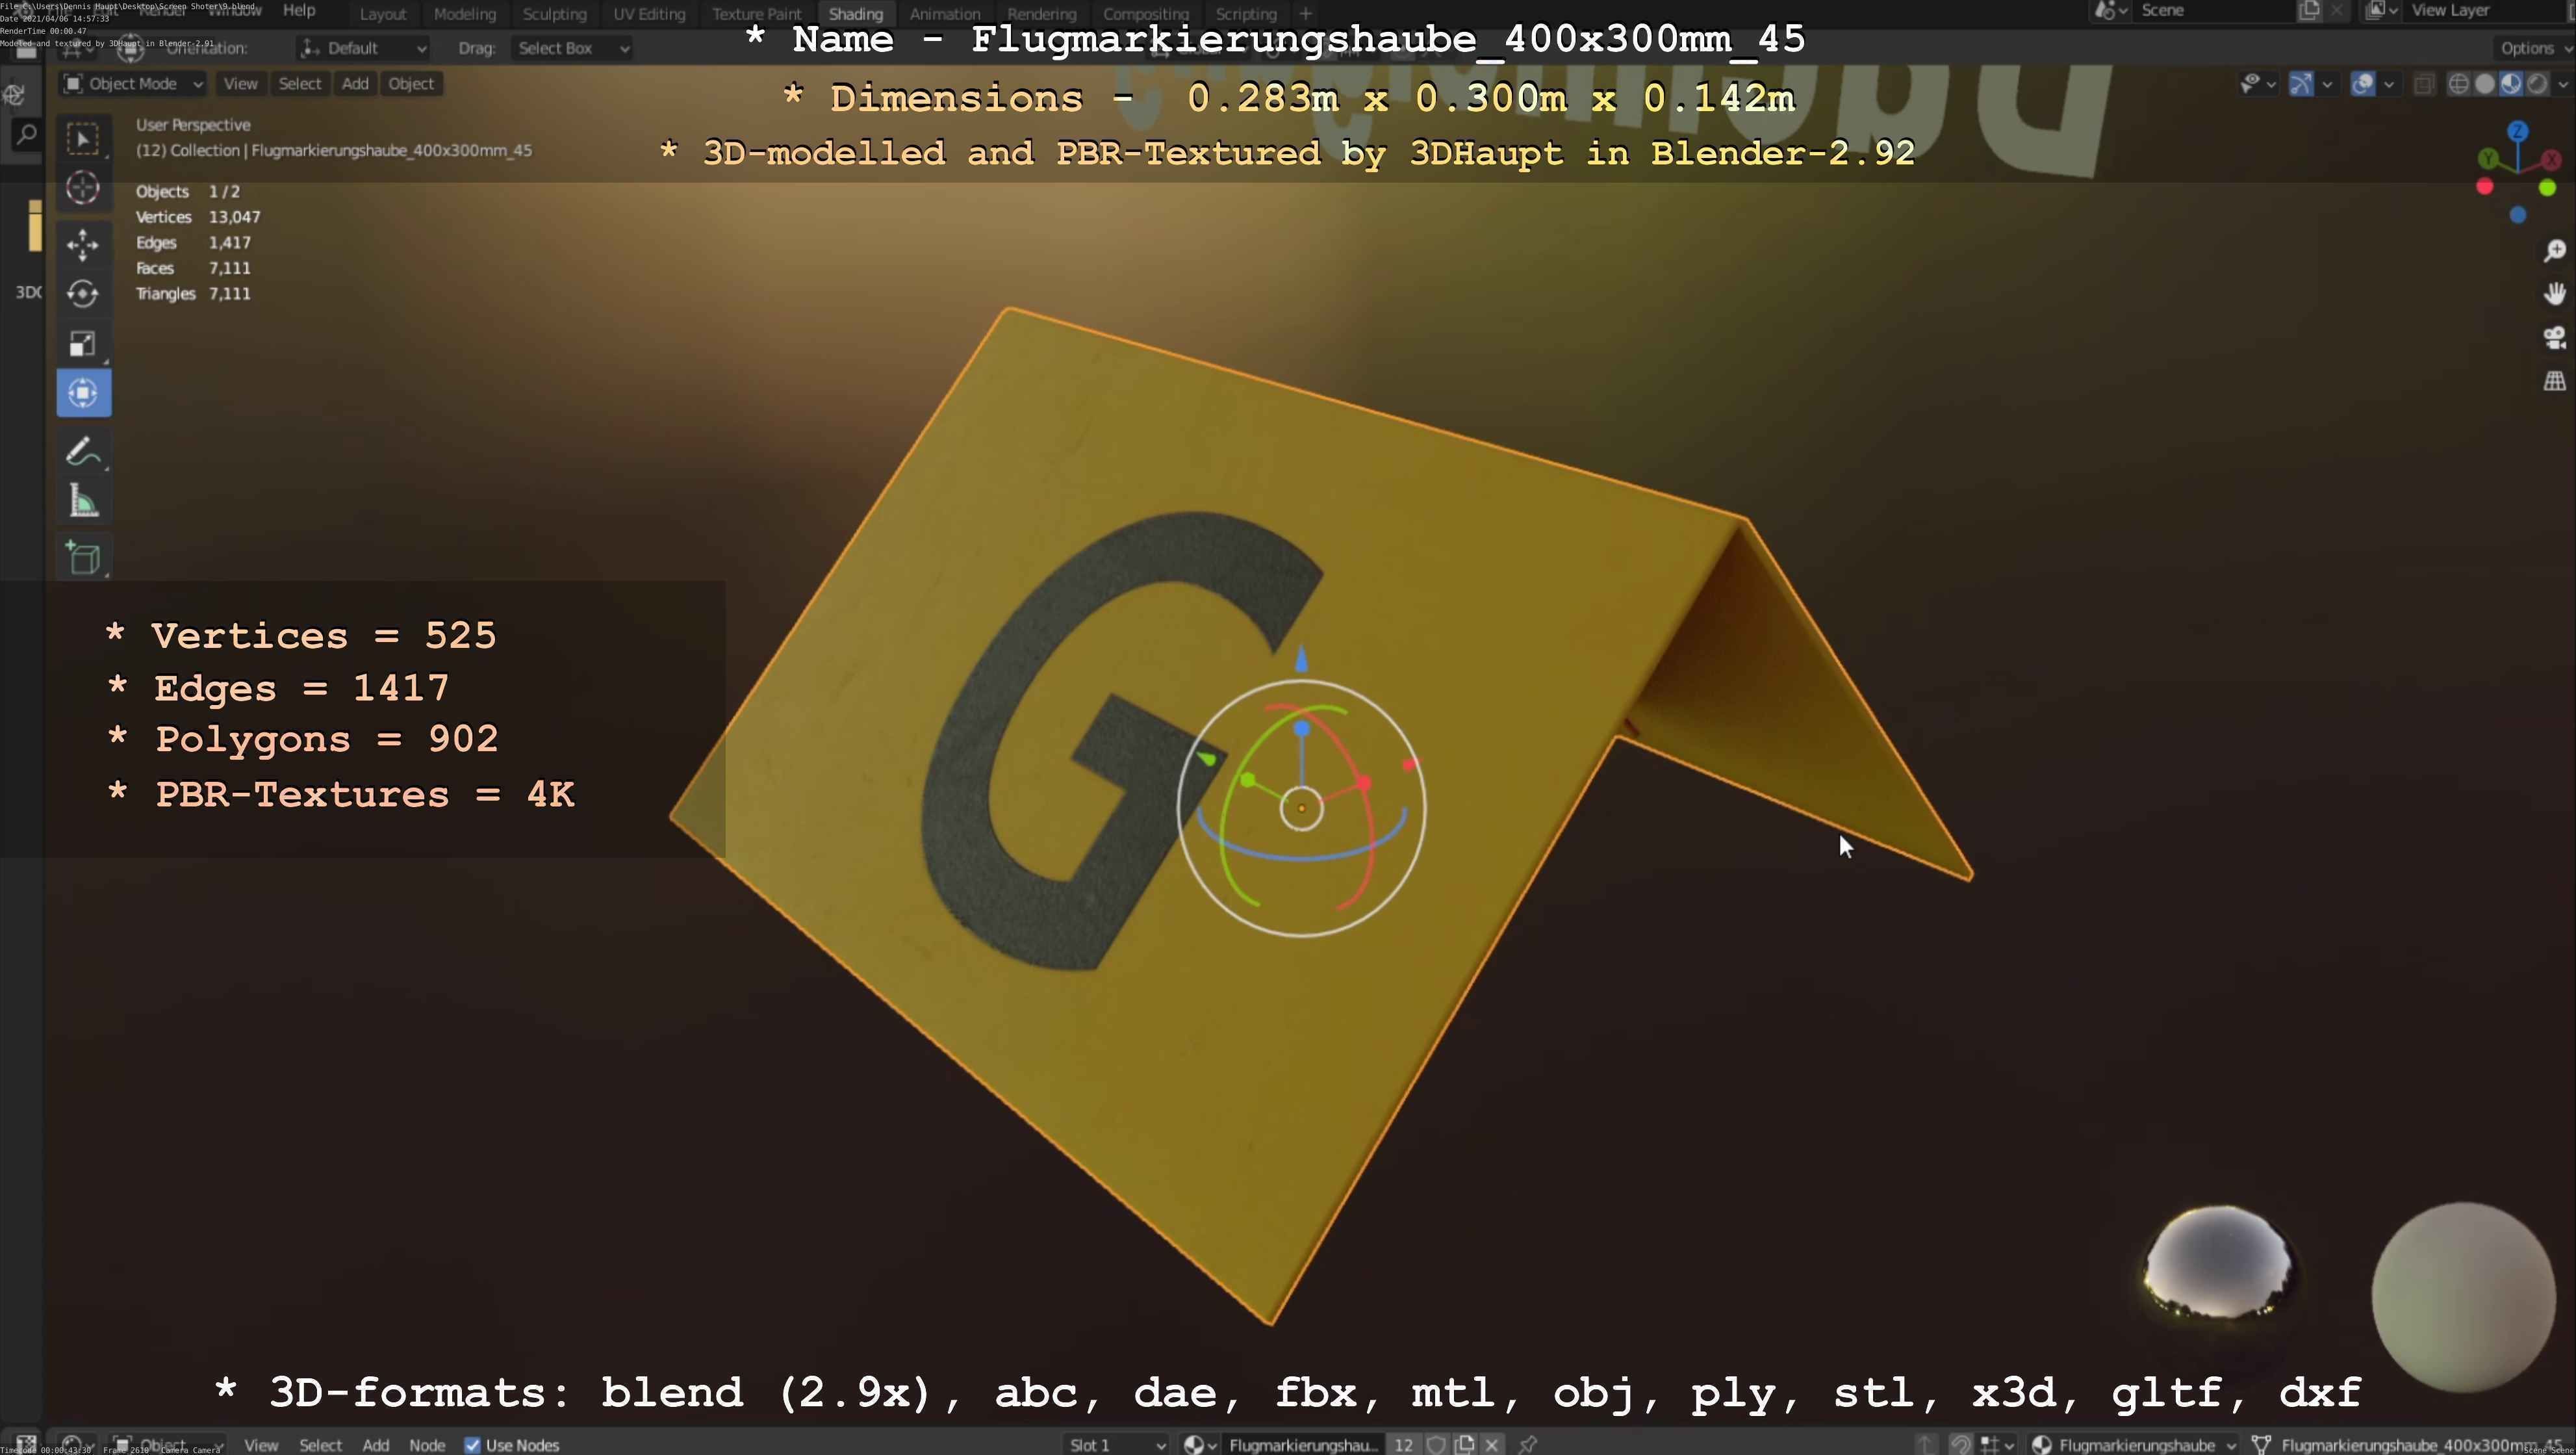The image size is (2576, 1455).
Task: Choose the Annotate pencil tool
Action: coord(83,452)
